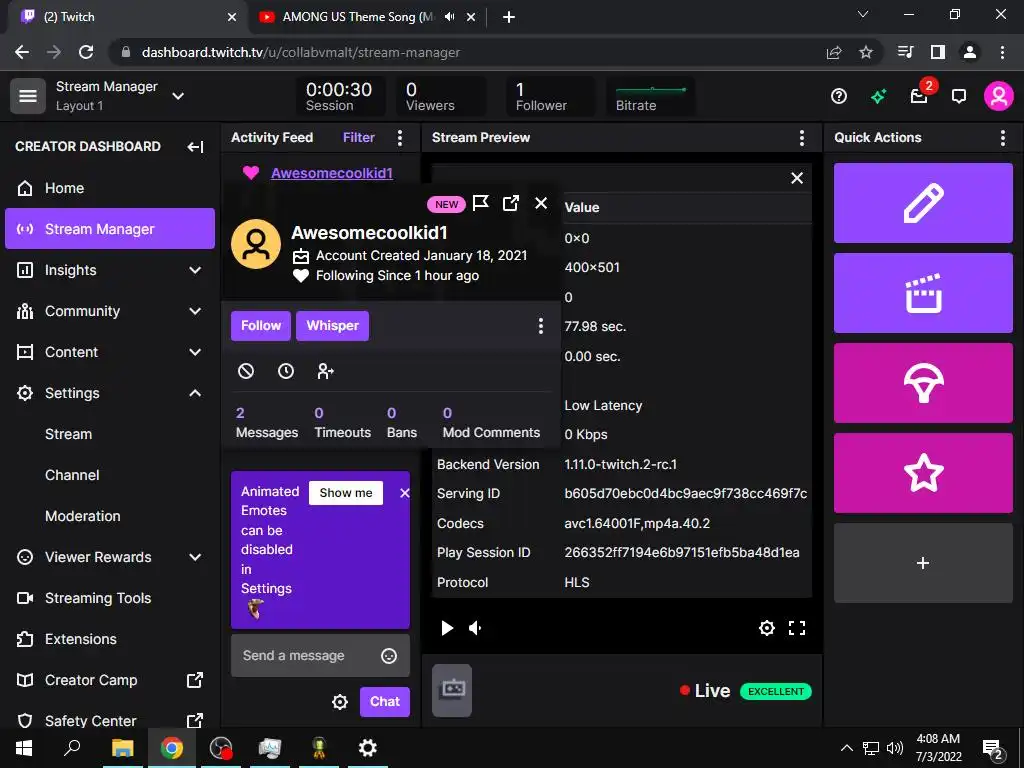Click the star quick action tile
The width and height of the screenshot is (1024, 768).
tap(923, 473)
